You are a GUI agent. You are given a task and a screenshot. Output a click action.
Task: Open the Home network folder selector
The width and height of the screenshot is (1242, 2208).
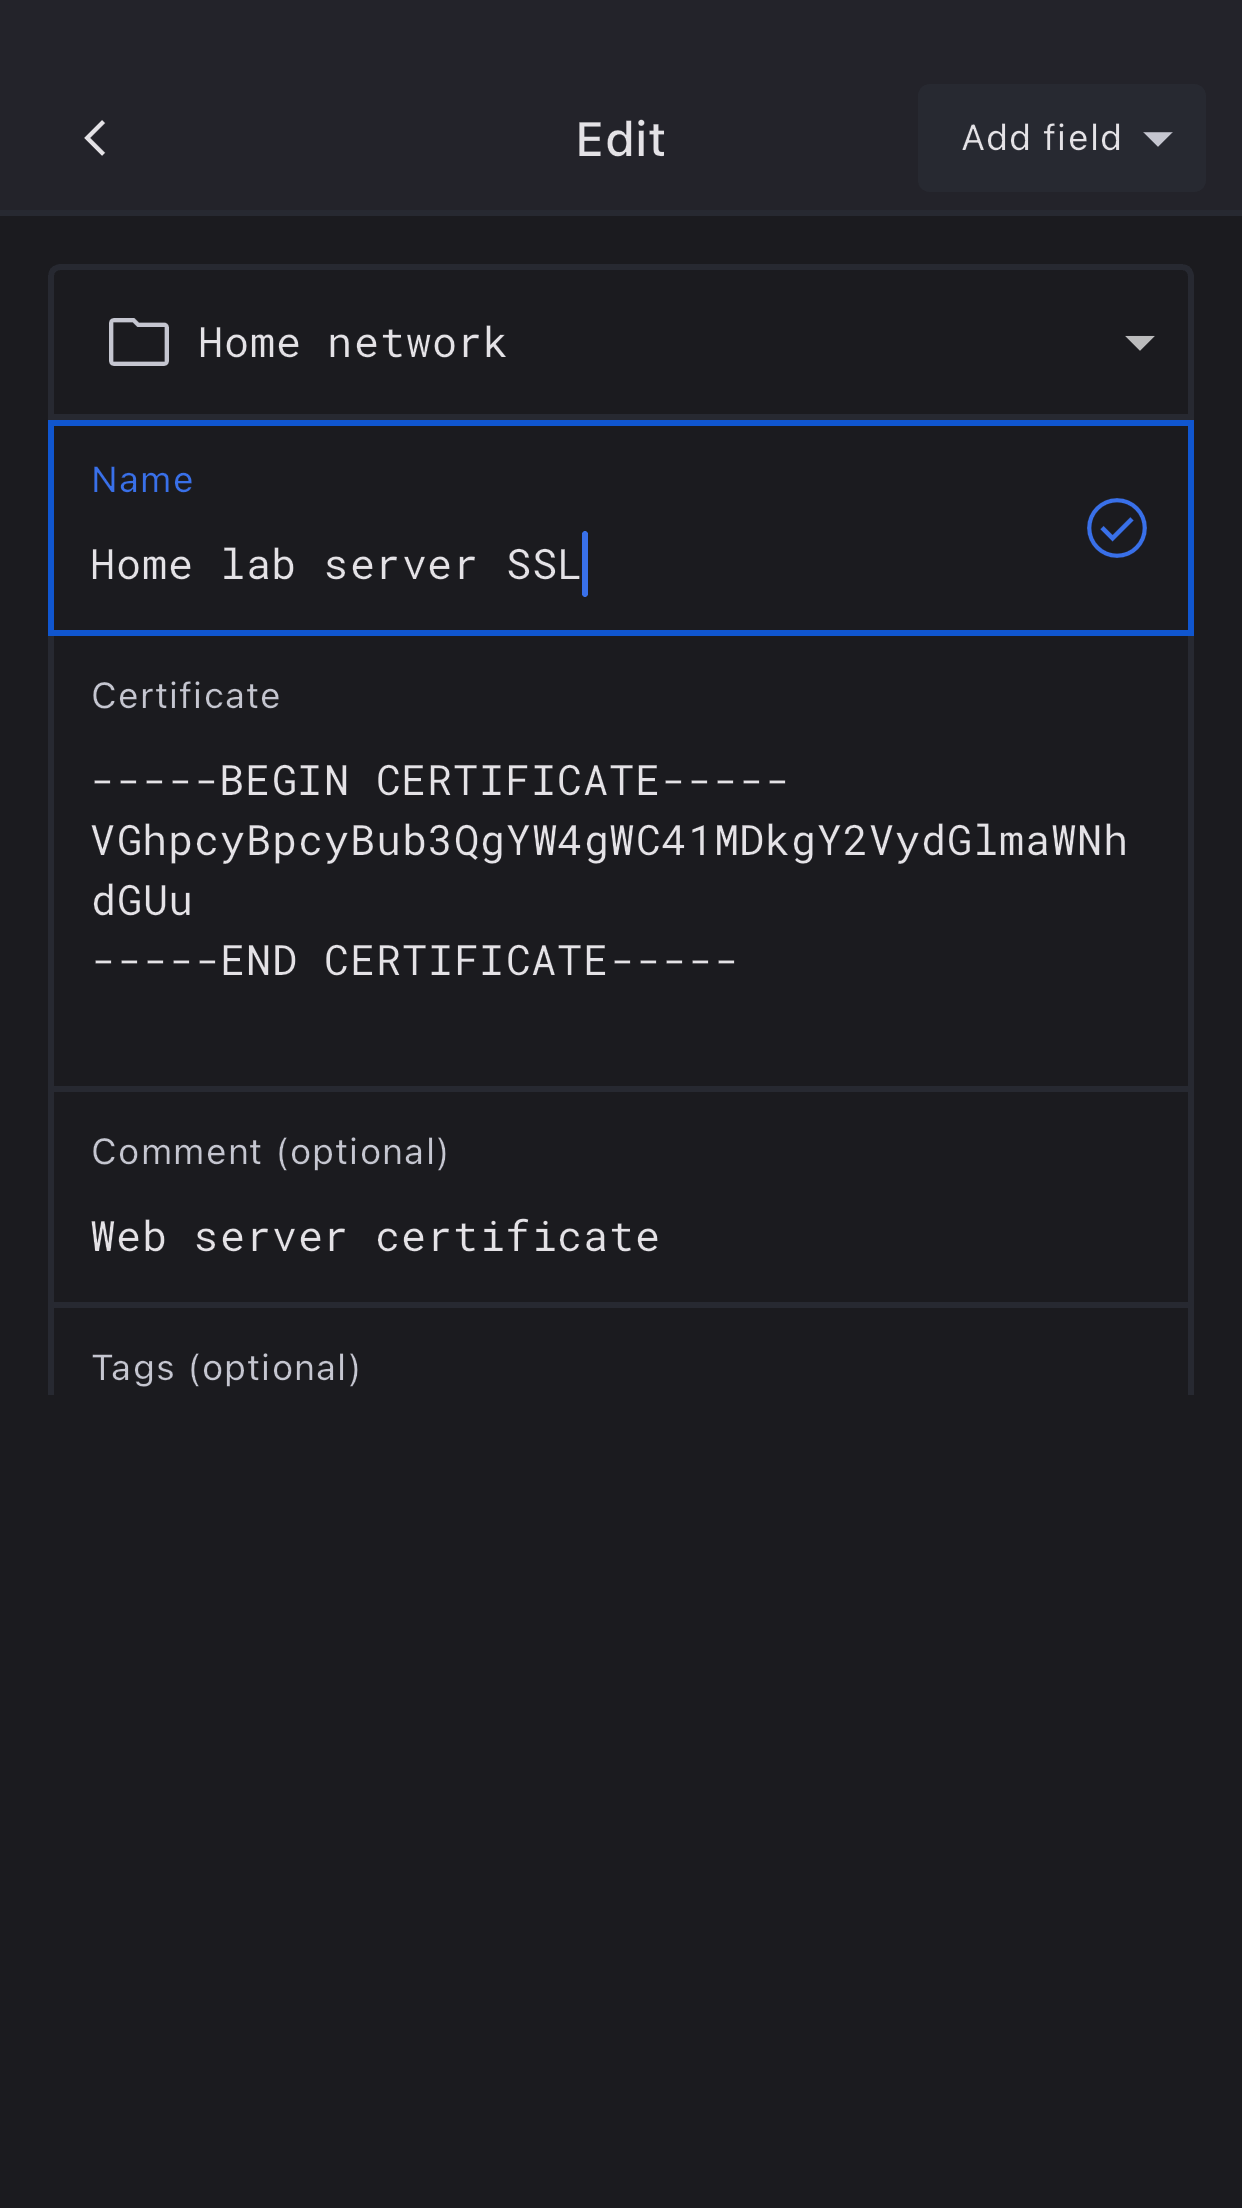tap(620, 343)
